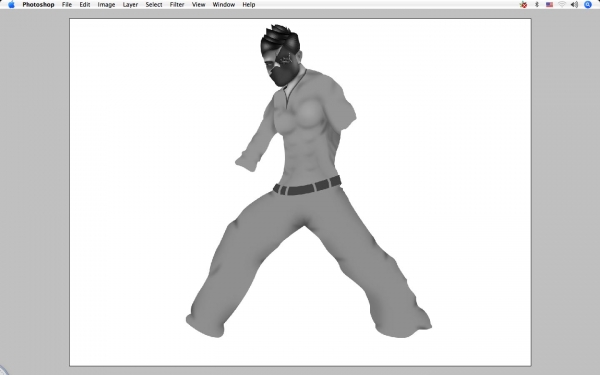Open the View menu
The height and width of the screenshot is (375, 600).
tap(199, 5)
